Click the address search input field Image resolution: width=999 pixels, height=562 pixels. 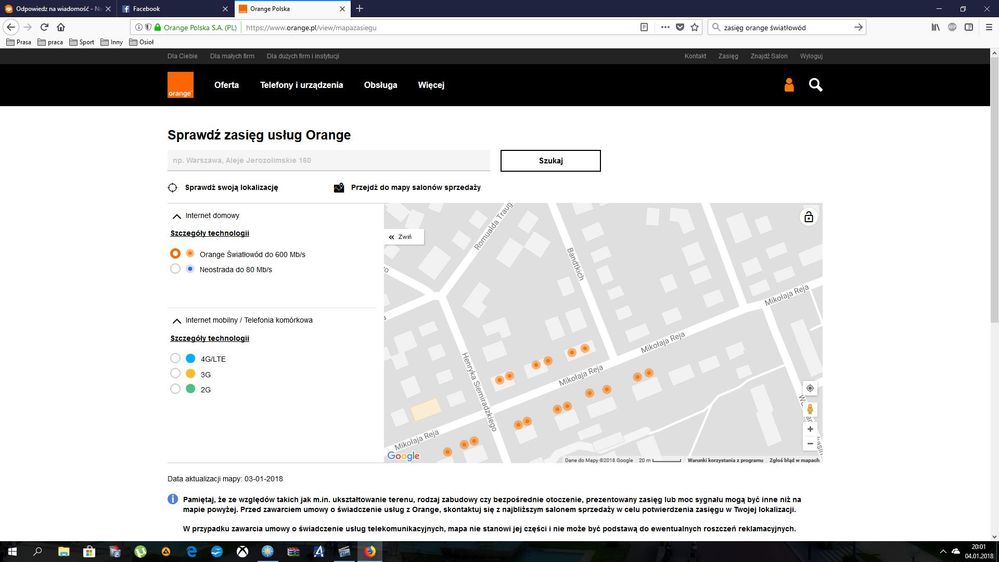coord(328,161)
